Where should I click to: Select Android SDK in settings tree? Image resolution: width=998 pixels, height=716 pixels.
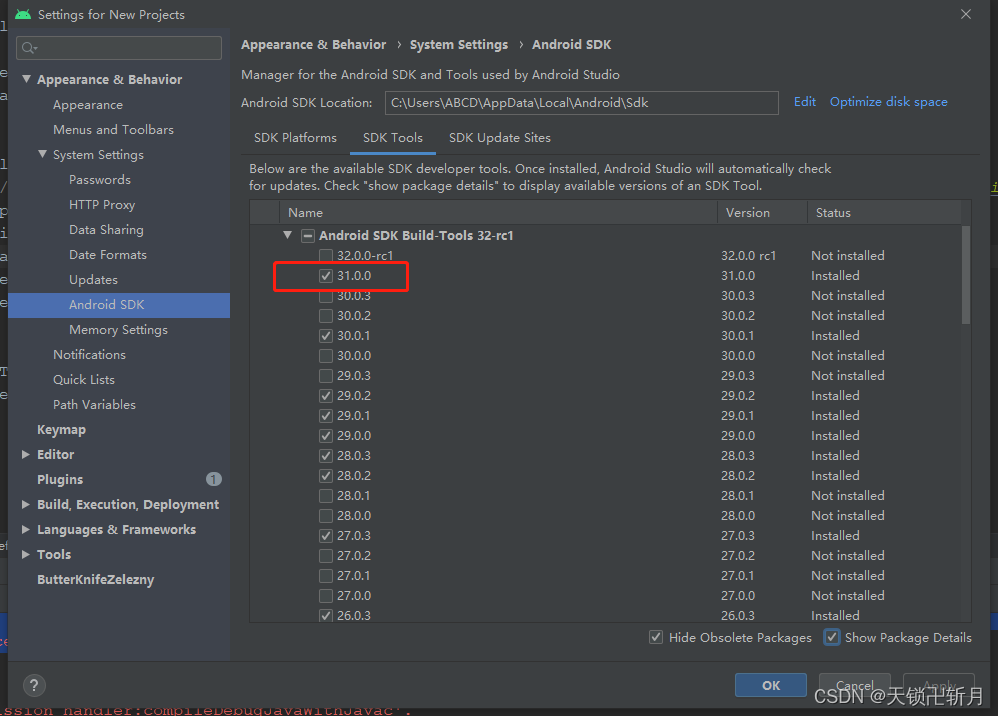pyautogui.click(x=119, y=305)
